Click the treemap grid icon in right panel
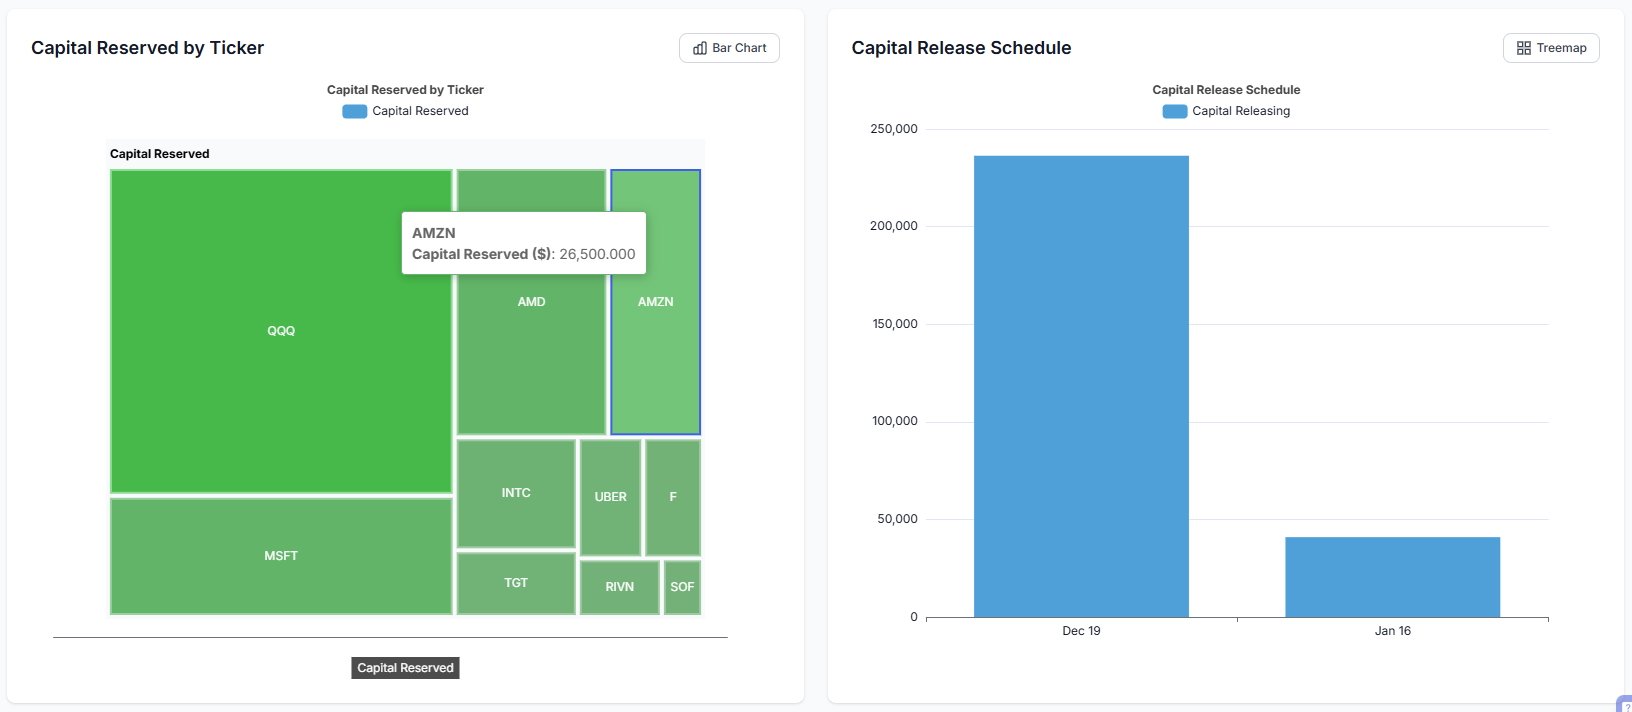Image resolution: width=1632 pixels, height=712 pixels. click(x=1523, y=48)
